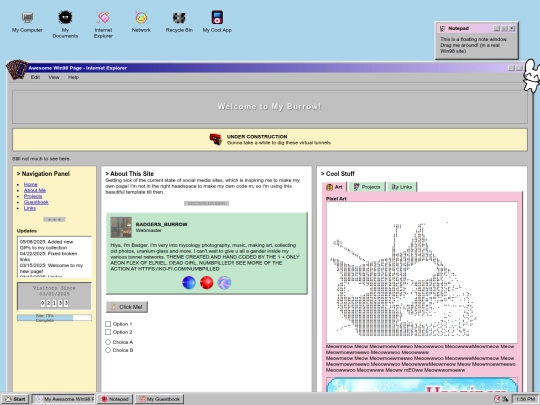Select the Choice A radio button
This screenshot has height=405, width=540.
(x=108, y=342)
